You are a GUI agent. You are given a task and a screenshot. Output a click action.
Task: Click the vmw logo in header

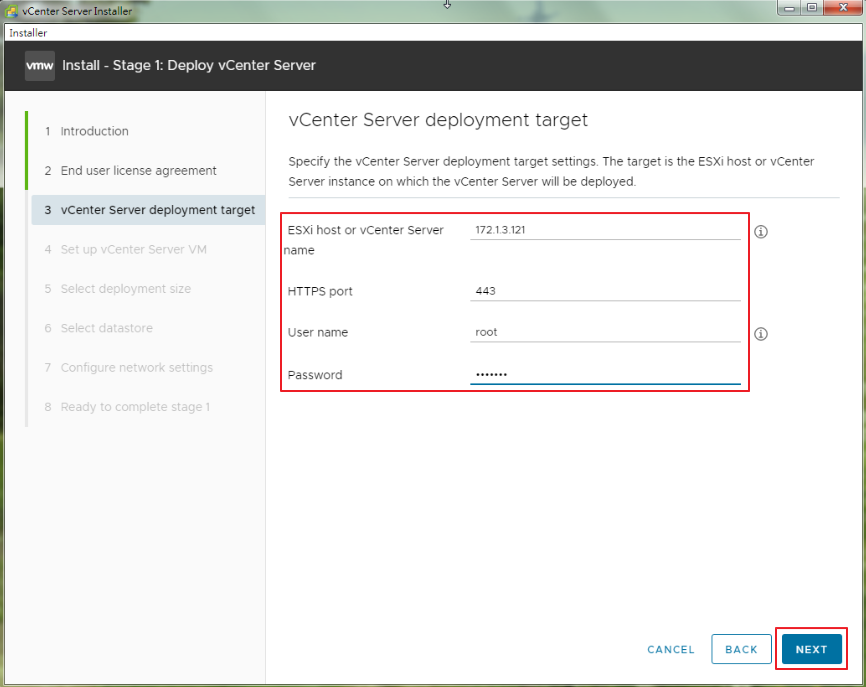[40, 66]
